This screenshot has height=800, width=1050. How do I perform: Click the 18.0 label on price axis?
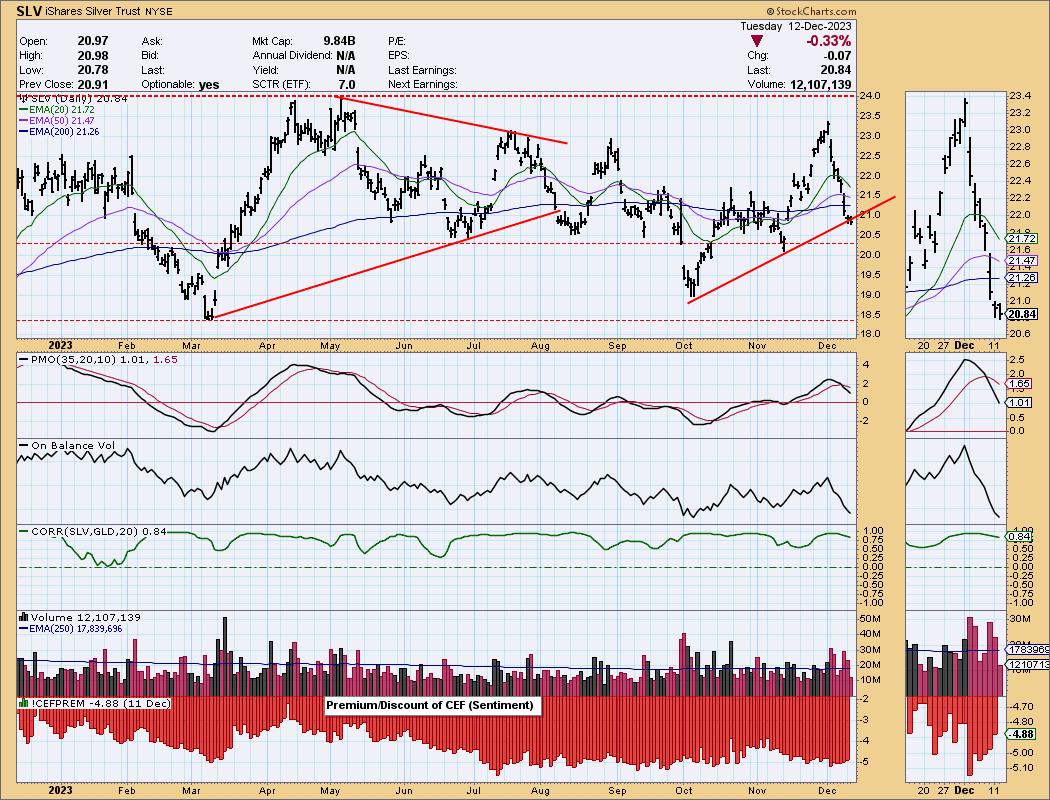[869, 333]
